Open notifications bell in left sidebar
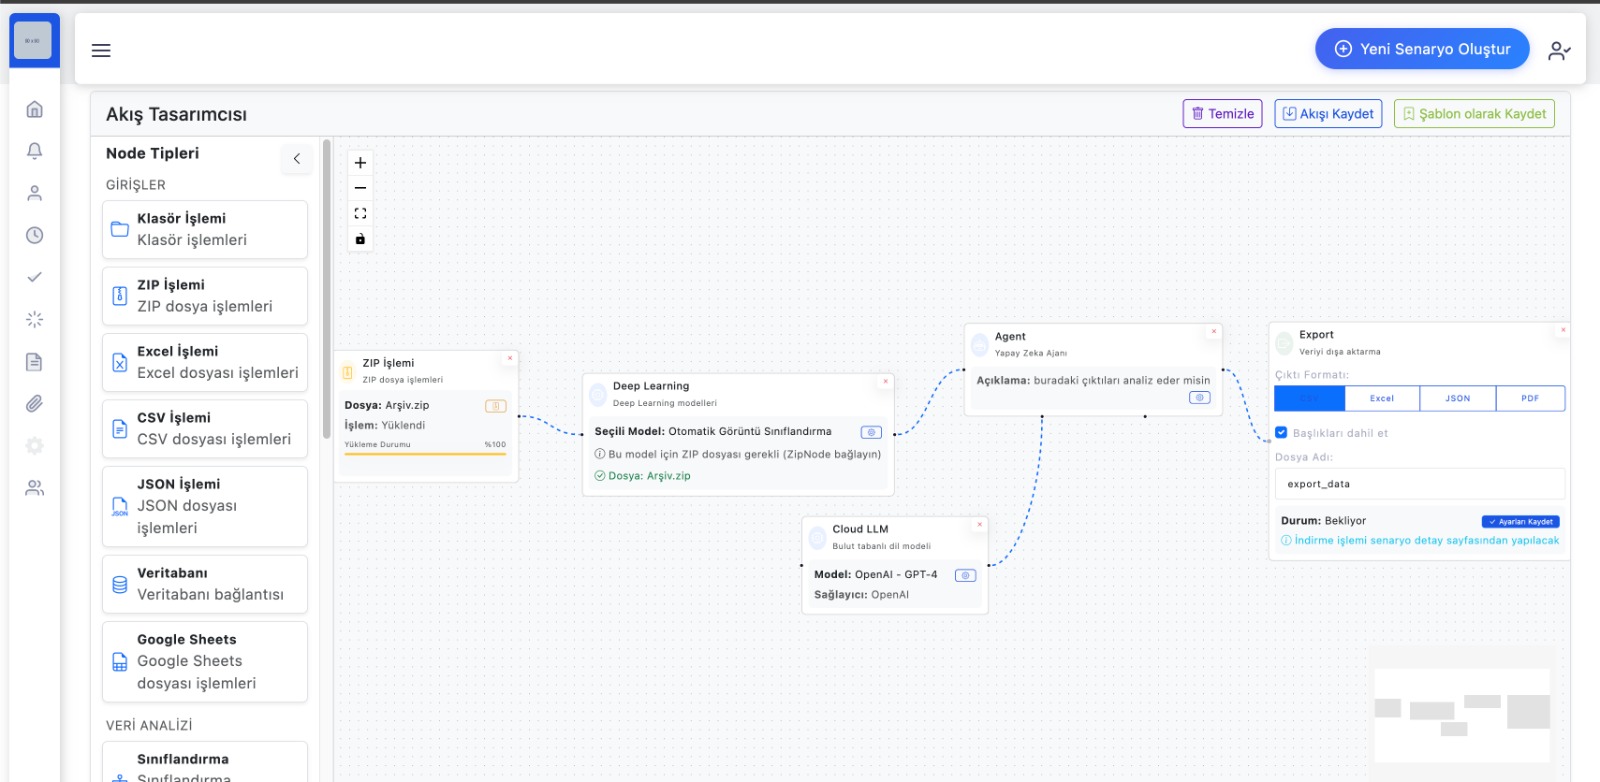1600x782 pixels. click(x=34, y=151)
